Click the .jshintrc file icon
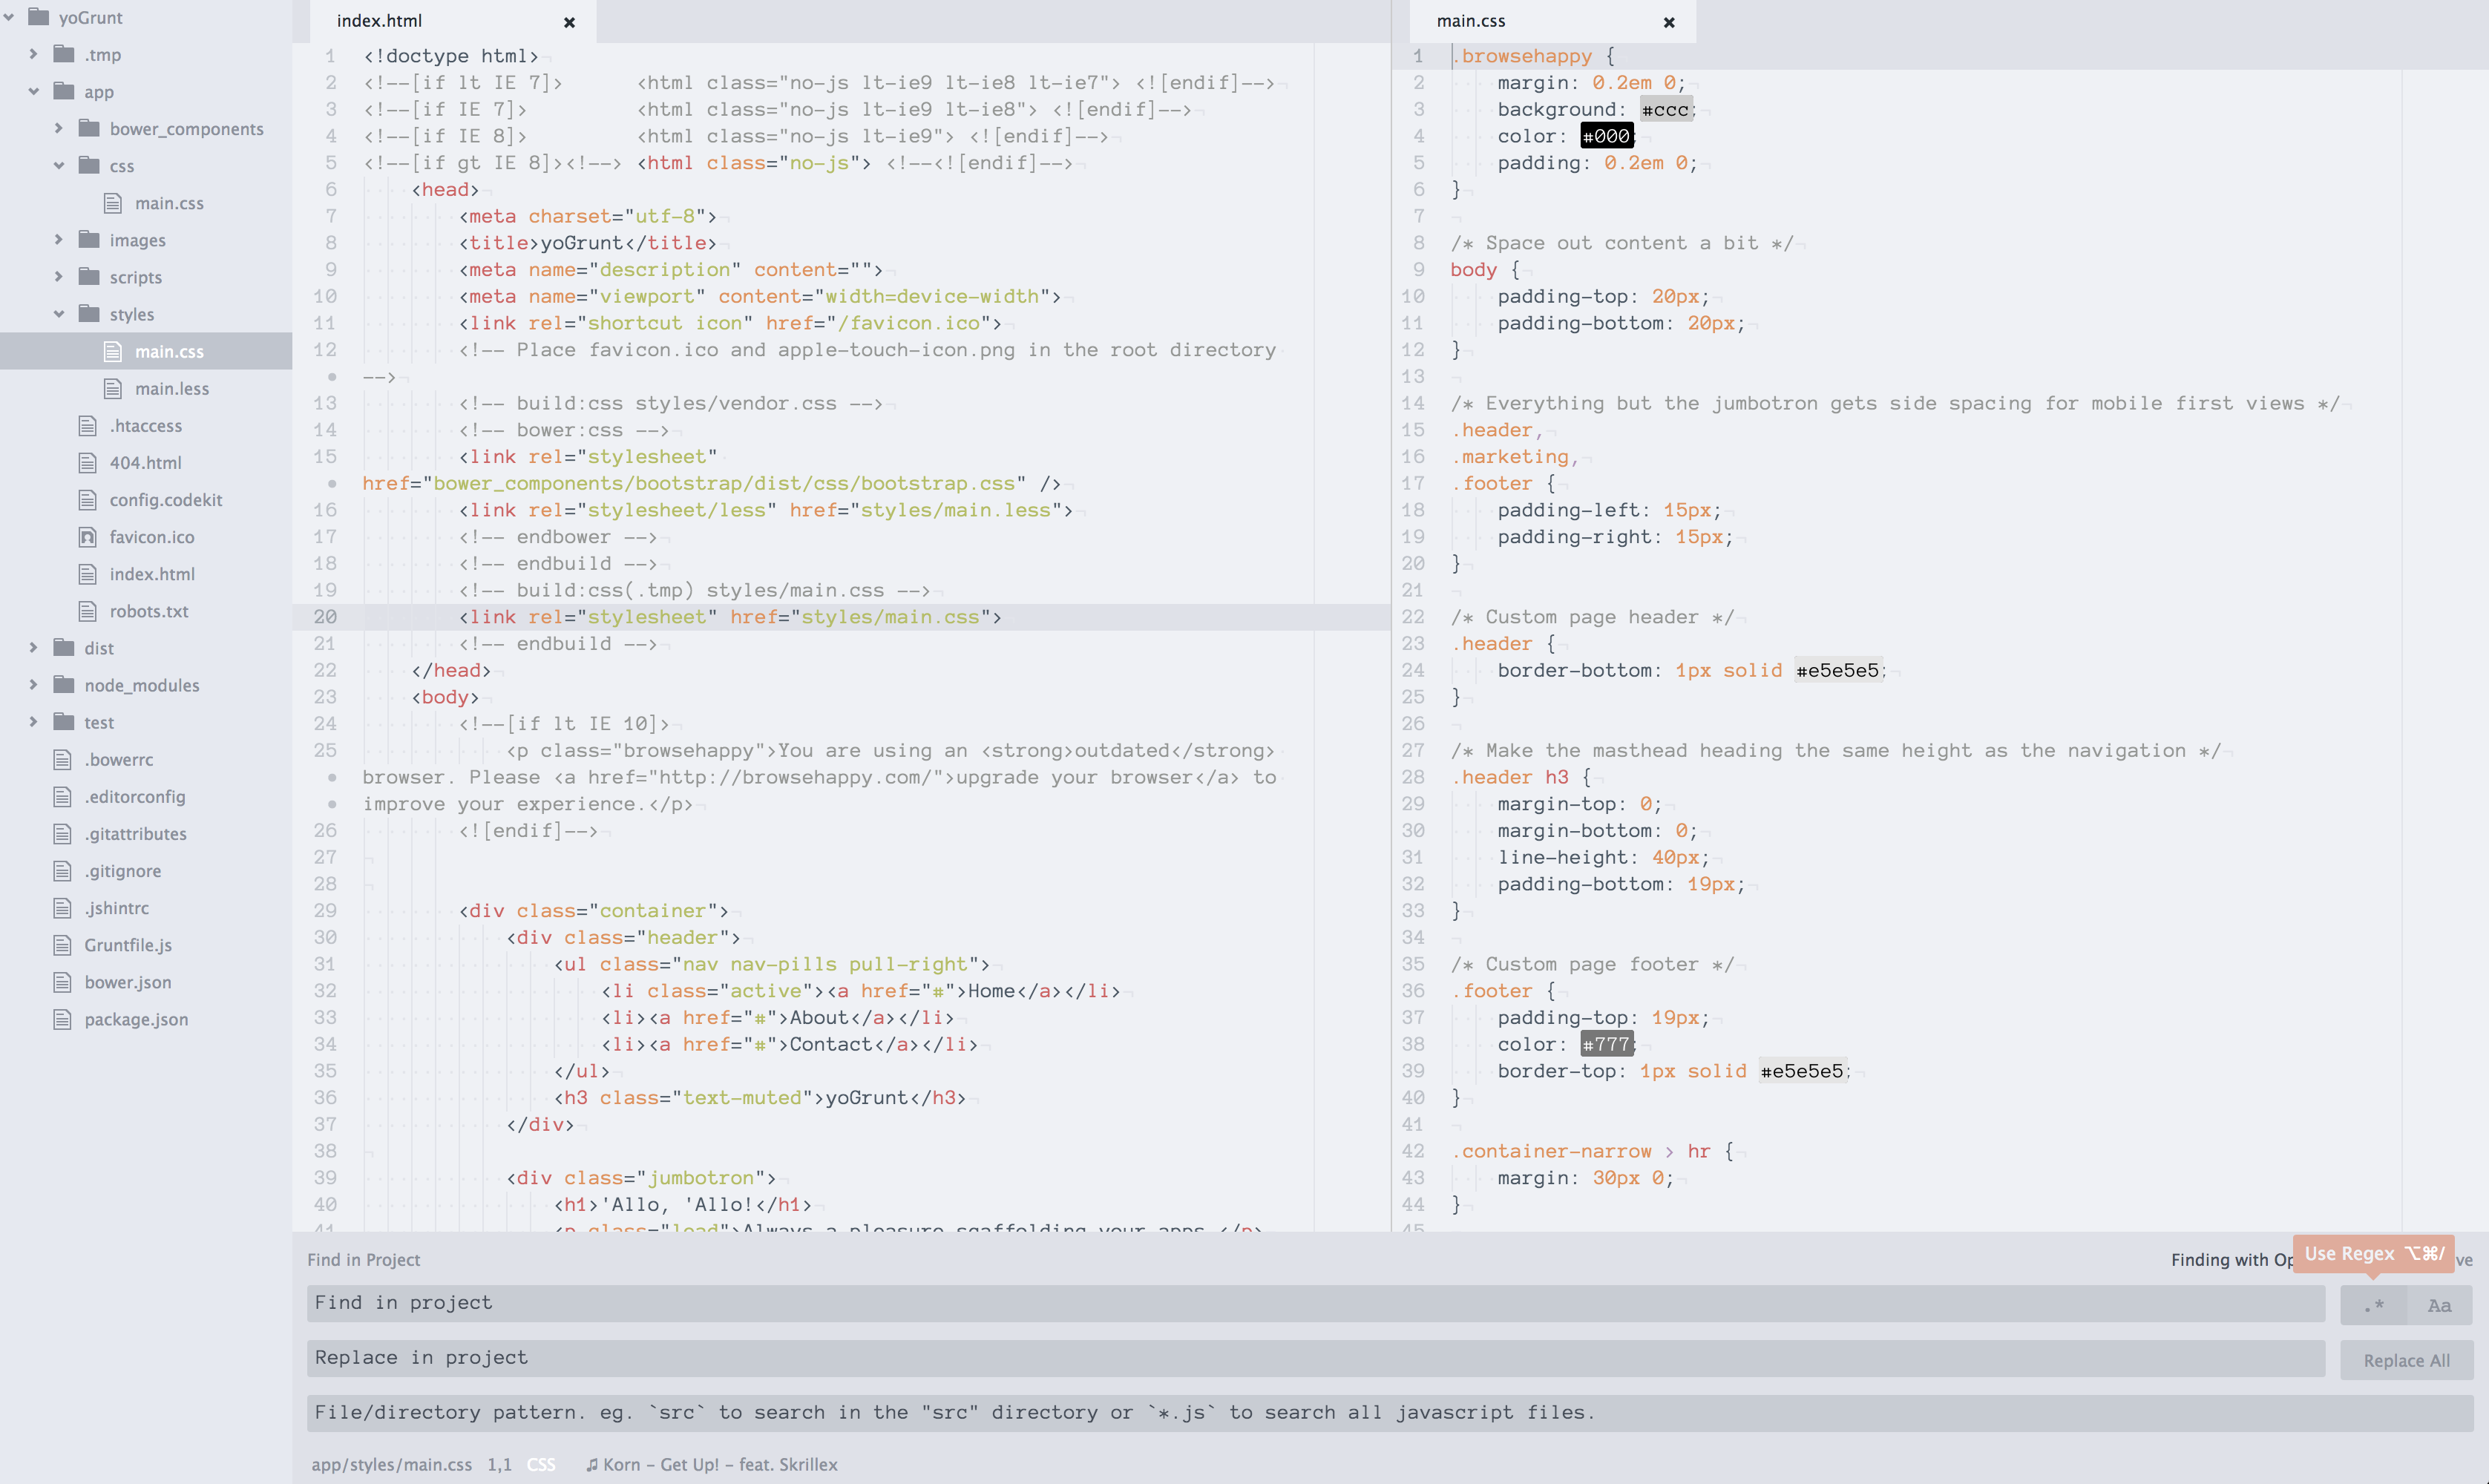The height and width of the screenshot is (1484, 2489). [x=63, y=908]
